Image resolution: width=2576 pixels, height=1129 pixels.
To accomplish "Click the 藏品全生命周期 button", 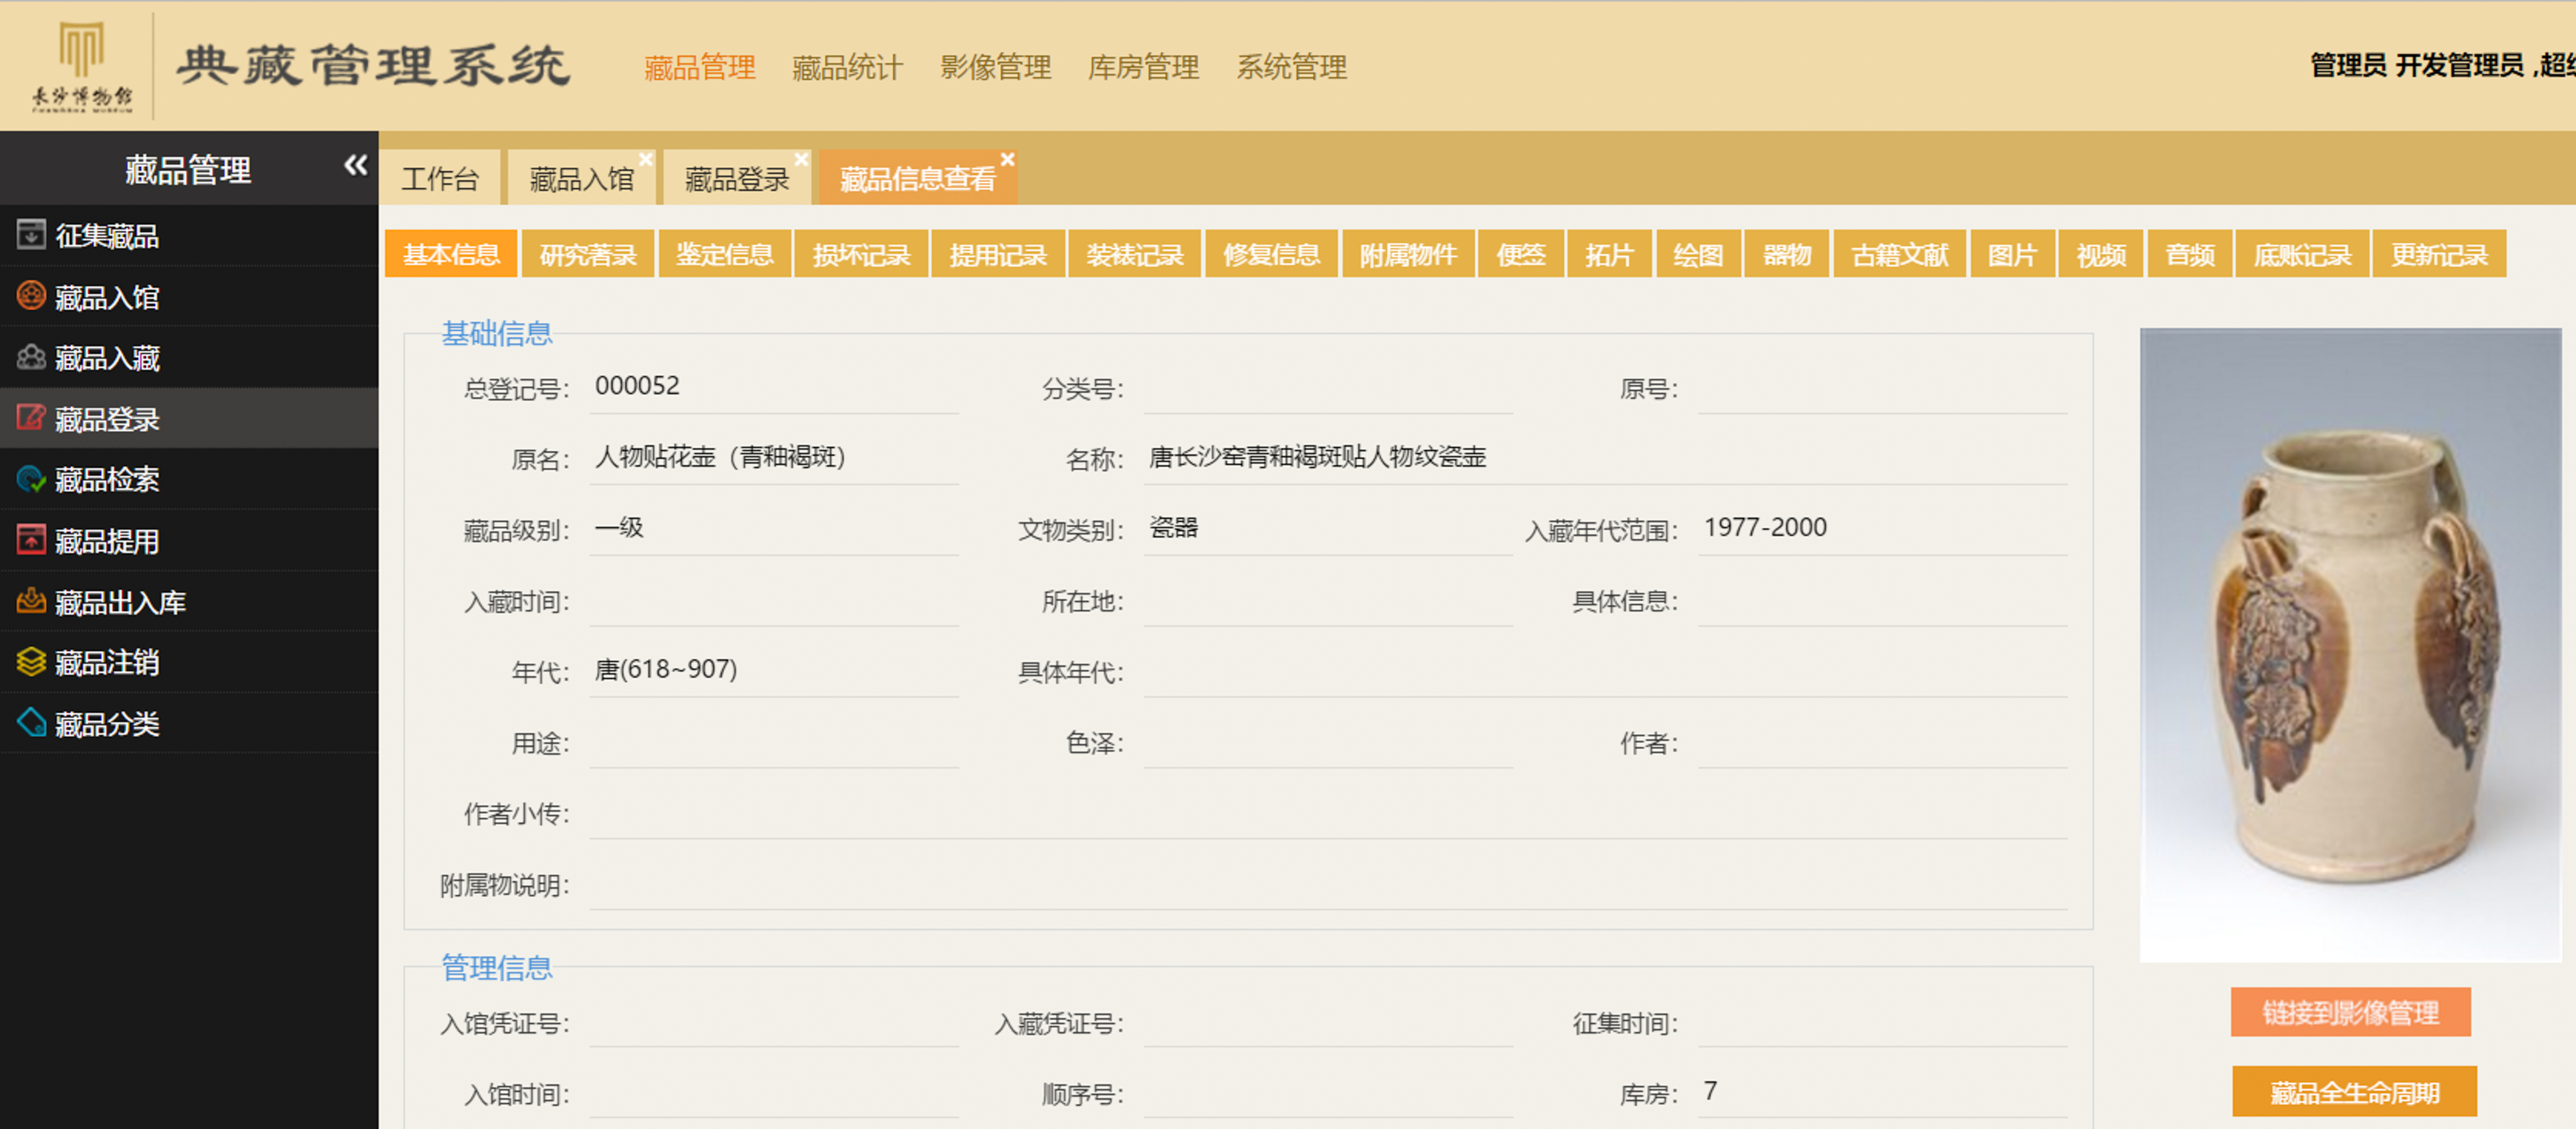I will click(2354, 1091).
